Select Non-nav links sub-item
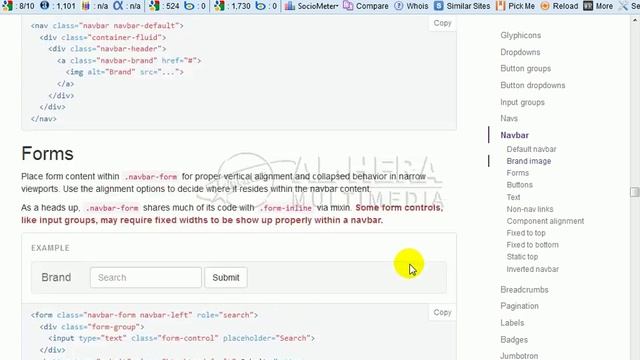This screenshot has height=360, width=640. click(x=530, y=209)
